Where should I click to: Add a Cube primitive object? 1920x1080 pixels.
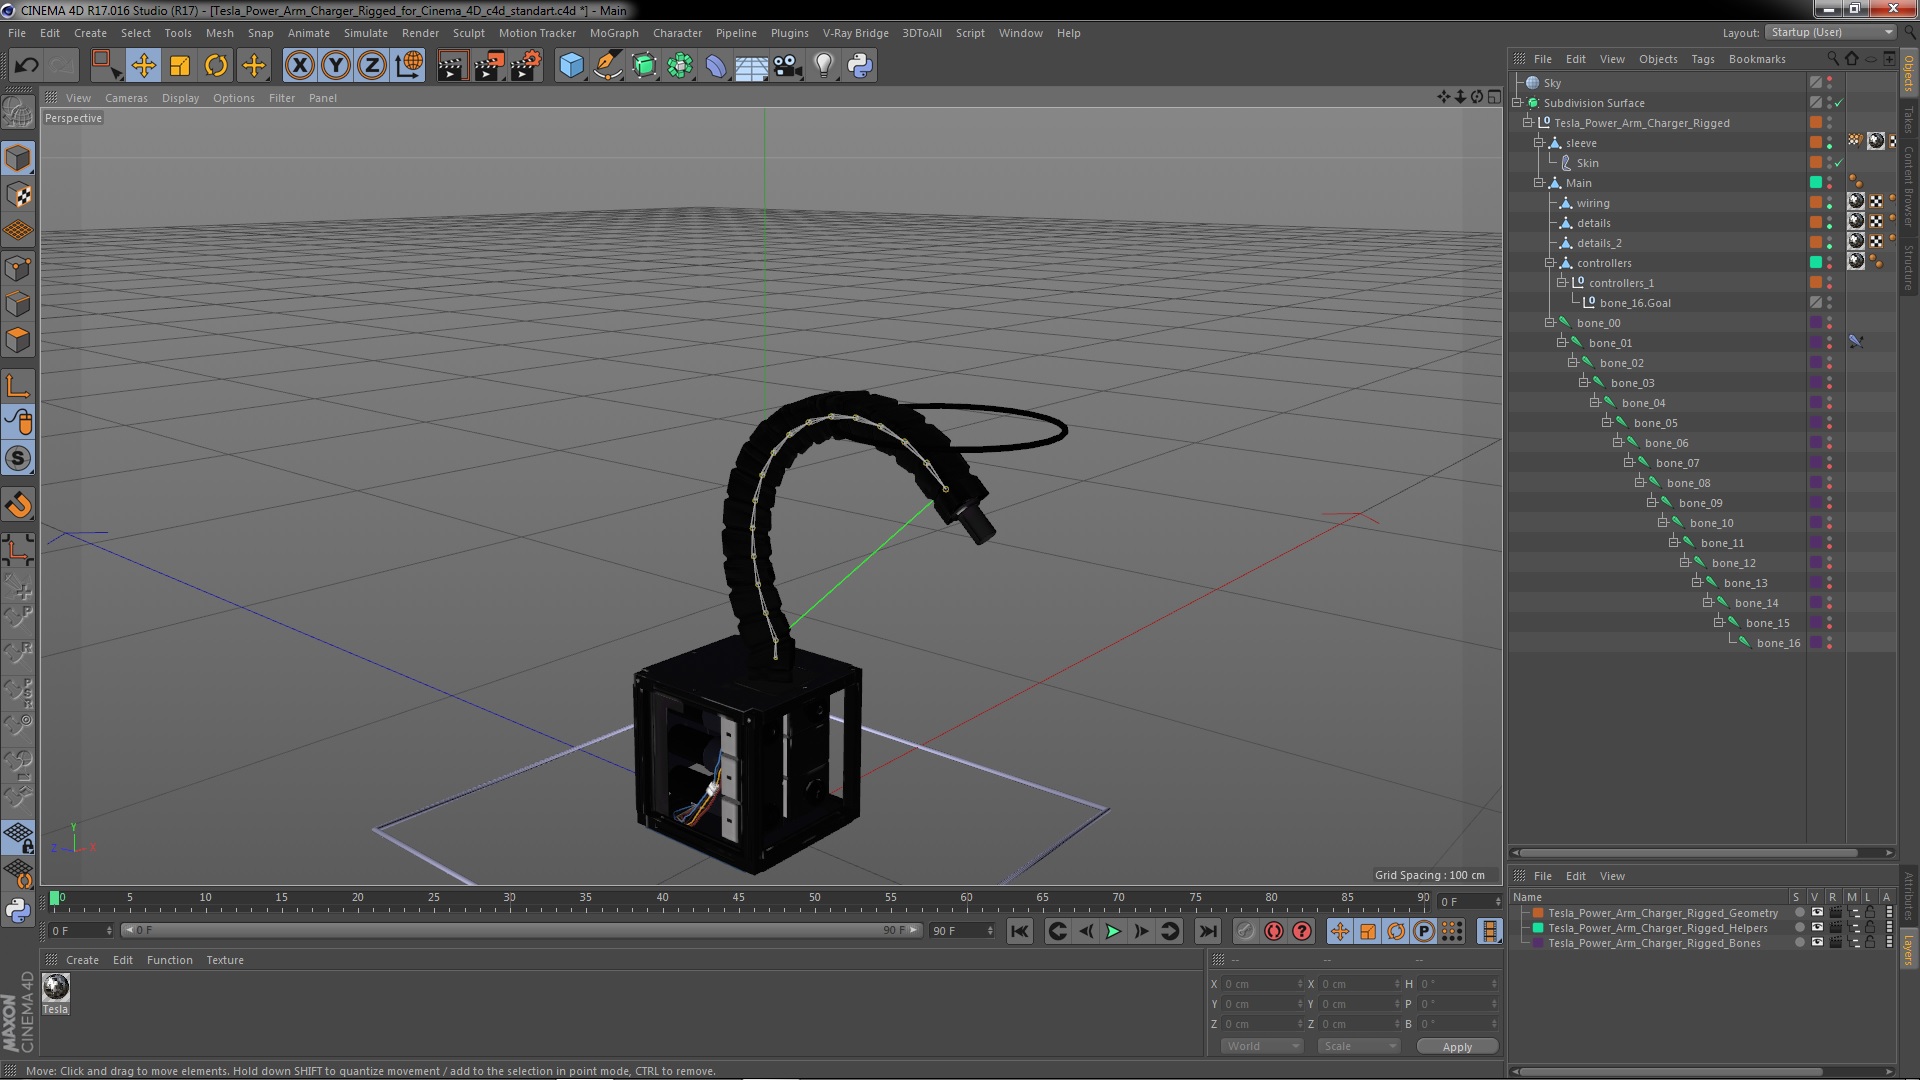[x=571, y=66]
